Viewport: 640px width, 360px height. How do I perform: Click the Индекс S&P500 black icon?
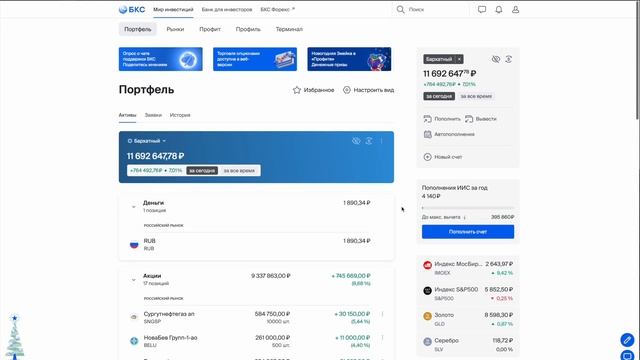click(x=427, y=291)
